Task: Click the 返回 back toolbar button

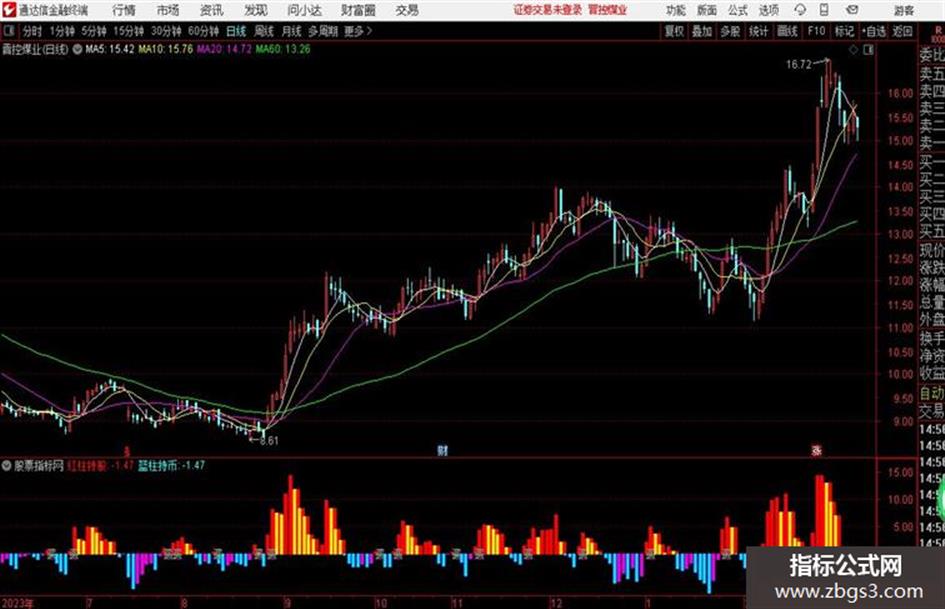Action: (903, 31)
